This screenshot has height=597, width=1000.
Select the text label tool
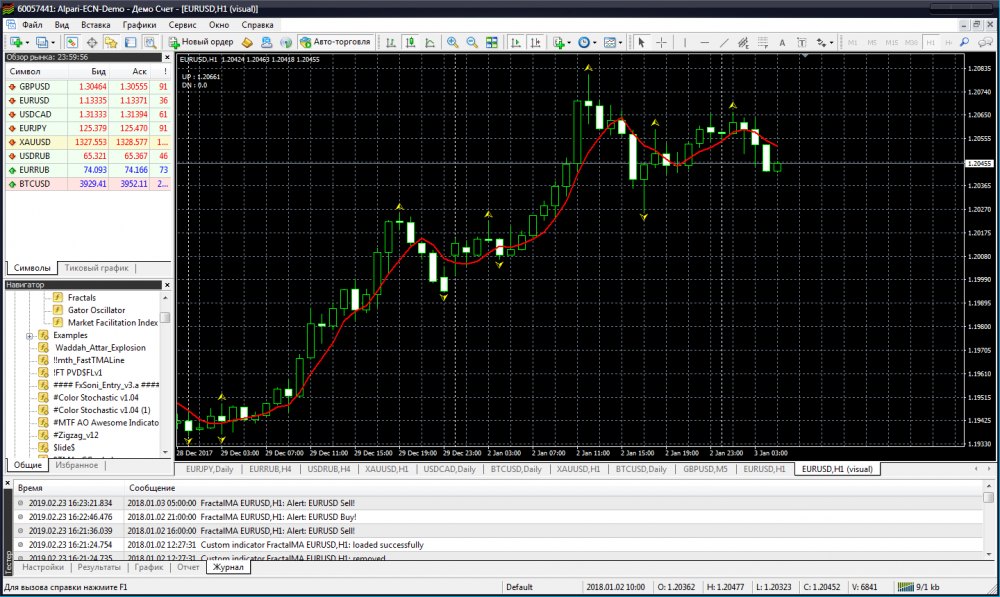point(802,42)
